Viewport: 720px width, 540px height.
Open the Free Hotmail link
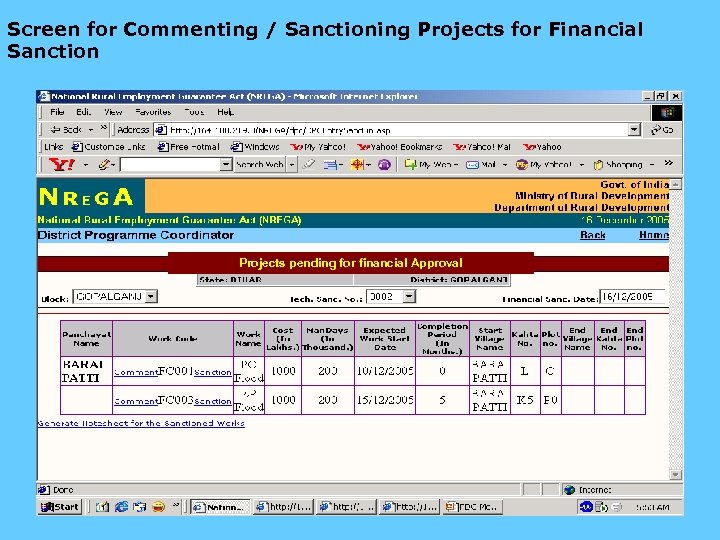click(189, 147)
